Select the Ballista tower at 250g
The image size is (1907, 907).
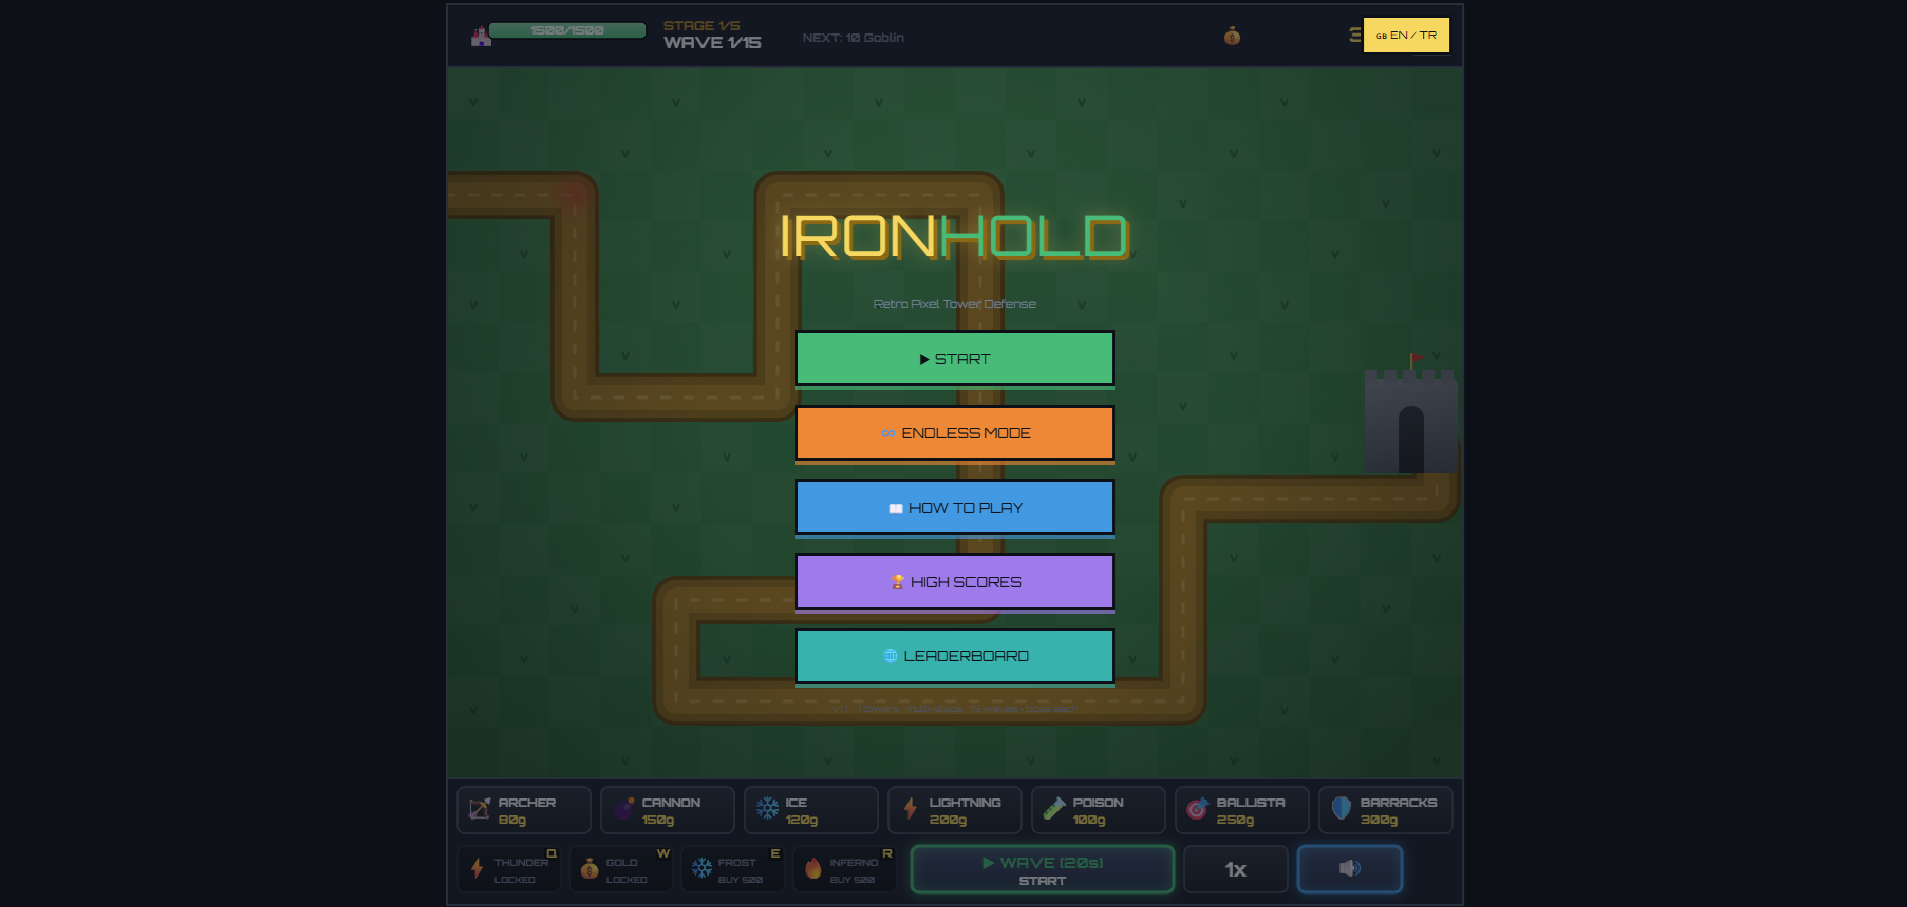pyautogui.click(x=1242, y=810)
